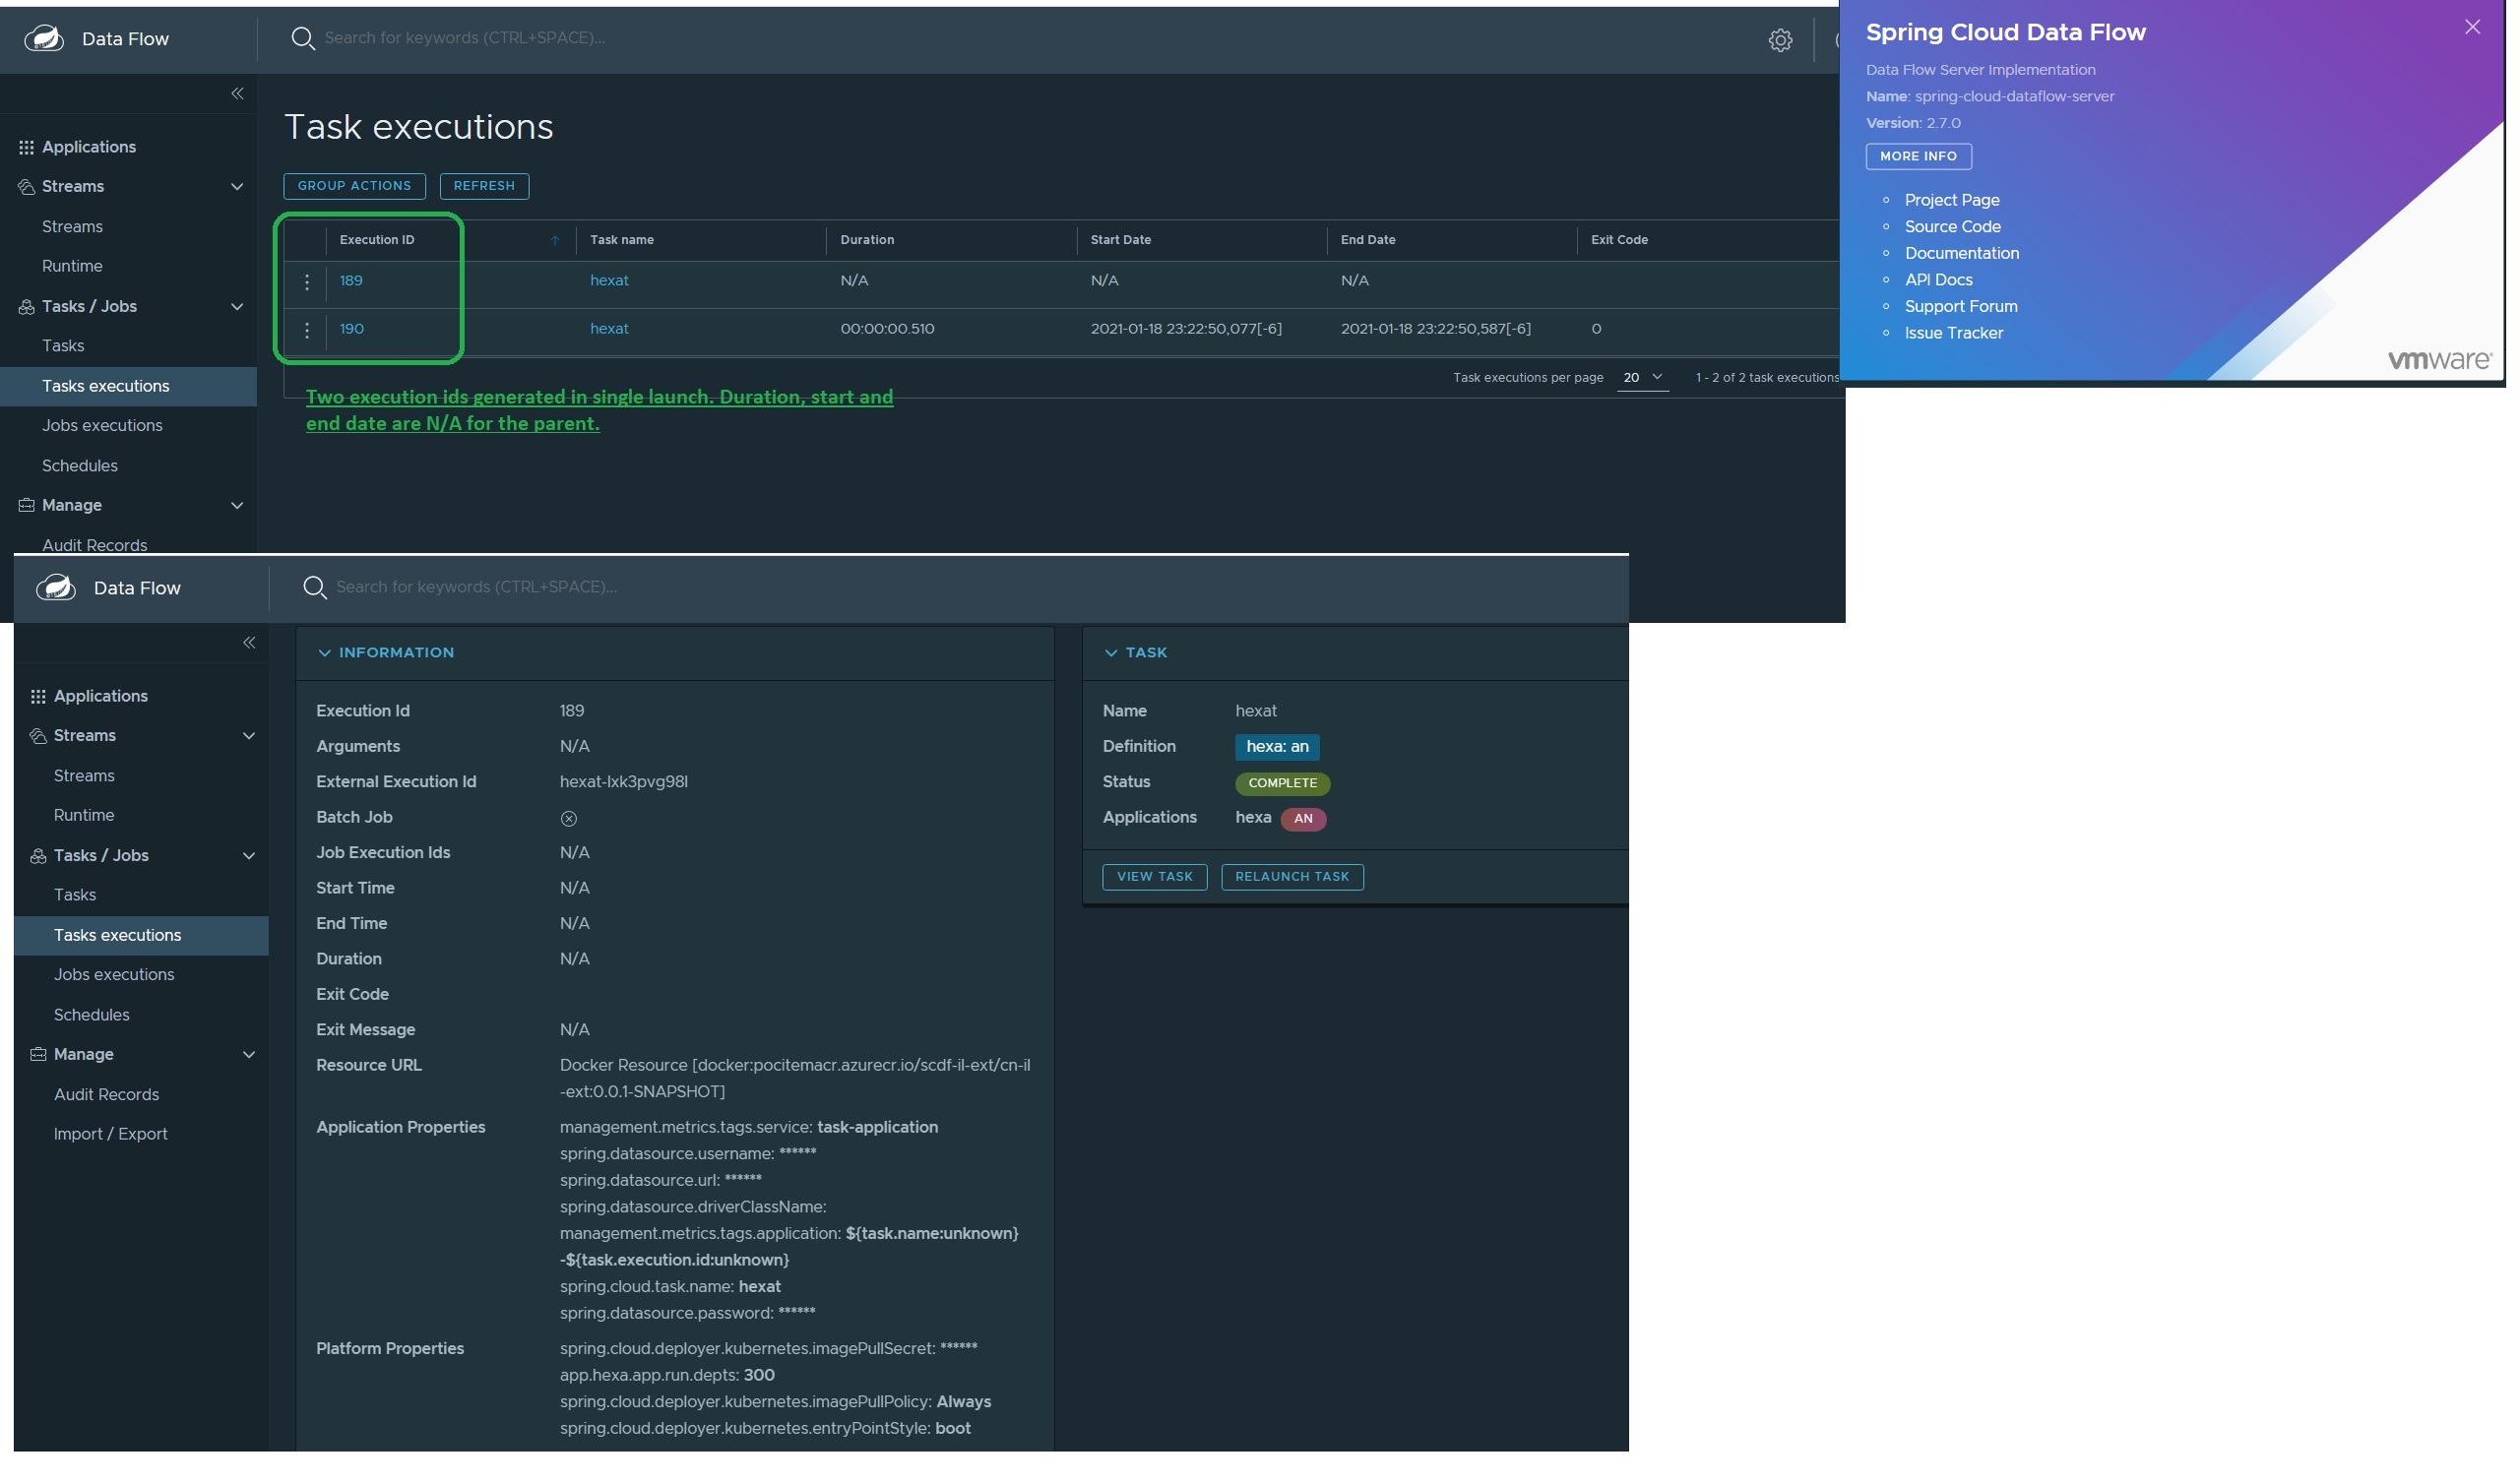Click the Streams icon in the navigation sidebar
This screenshot has height=1484, width=2520.
pos(25,186)
